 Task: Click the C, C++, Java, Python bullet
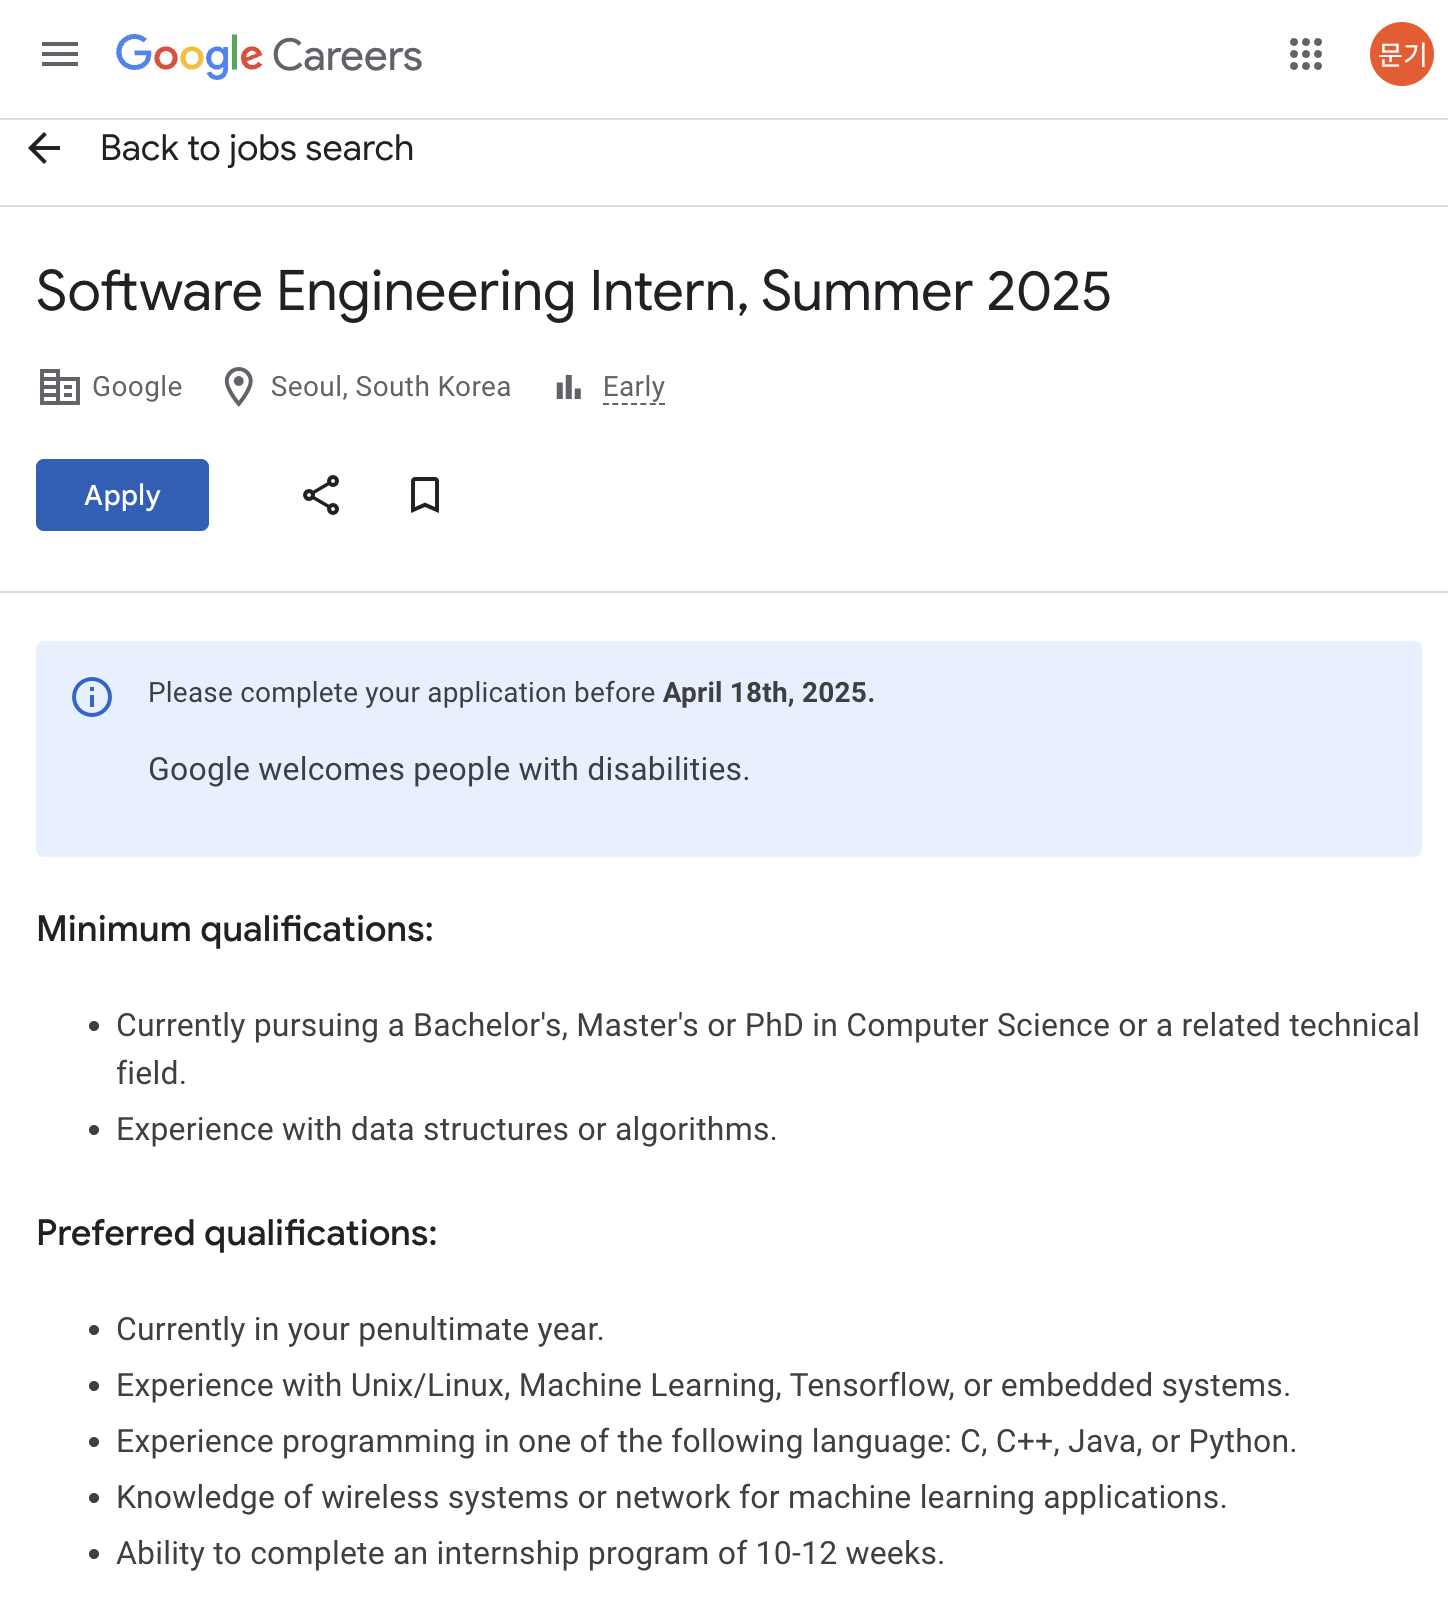pyautogui.click(x=707, y=1441)
